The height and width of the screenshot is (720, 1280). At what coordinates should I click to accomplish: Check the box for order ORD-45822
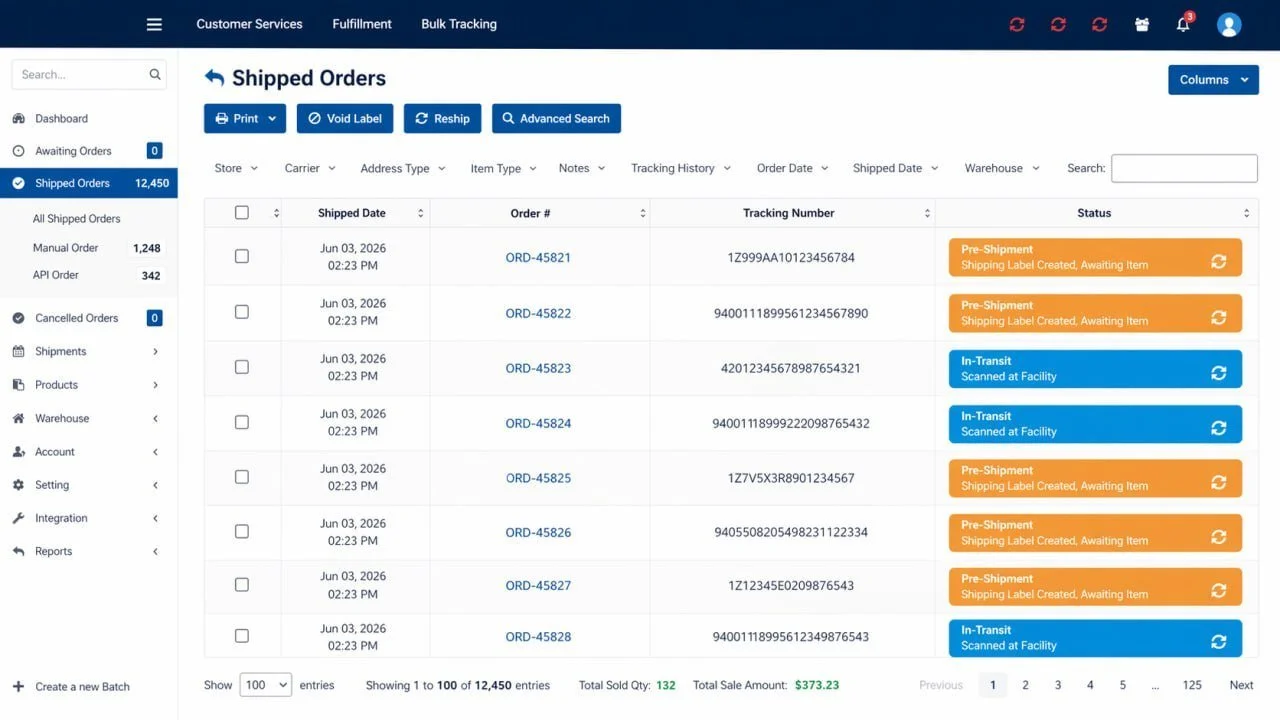pos(242,312)
